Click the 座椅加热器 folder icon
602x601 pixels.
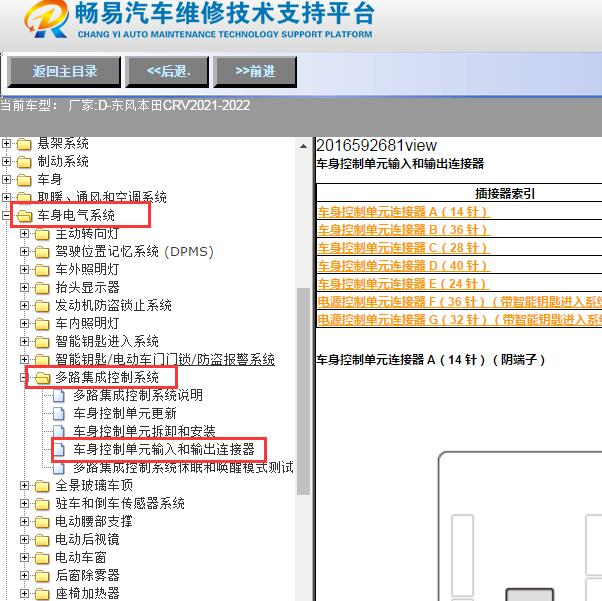point(42,594)
